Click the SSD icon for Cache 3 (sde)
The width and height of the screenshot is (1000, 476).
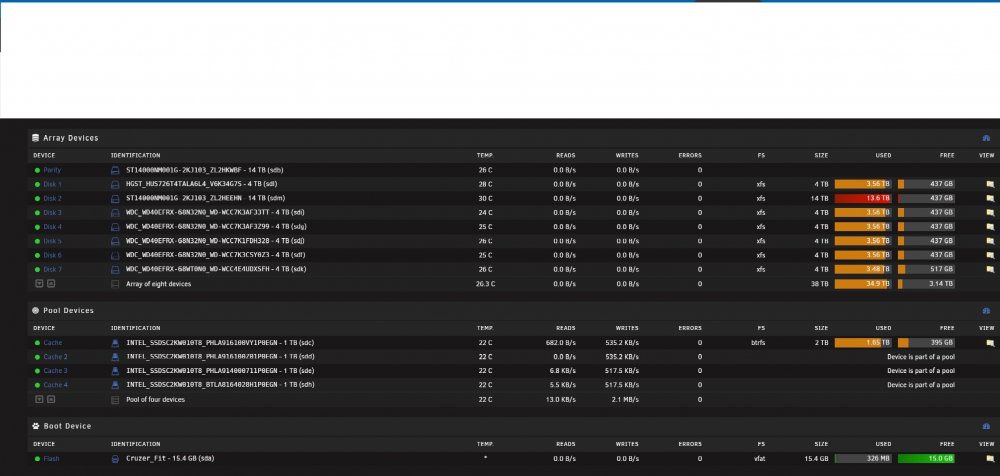[115, 371]
